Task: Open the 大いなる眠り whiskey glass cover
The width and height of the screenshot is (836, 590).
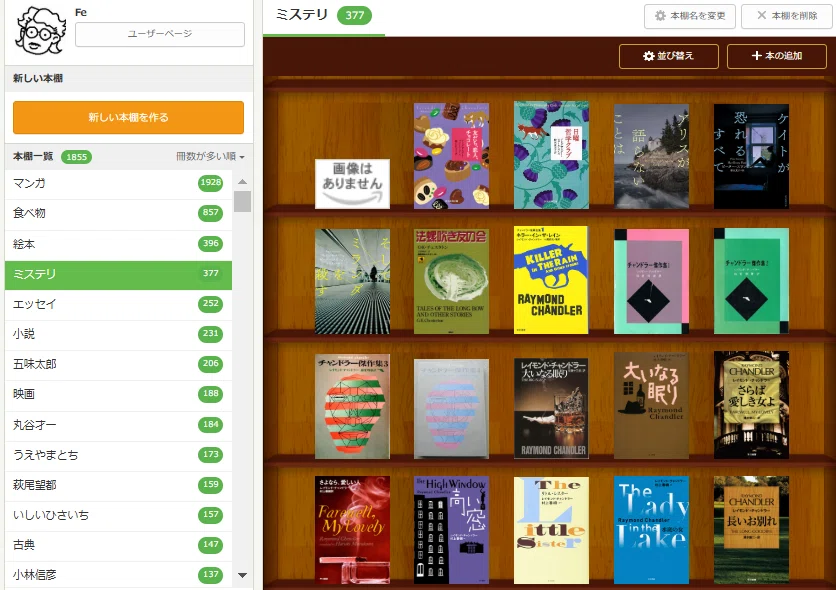Action: (x=551, y=408)
